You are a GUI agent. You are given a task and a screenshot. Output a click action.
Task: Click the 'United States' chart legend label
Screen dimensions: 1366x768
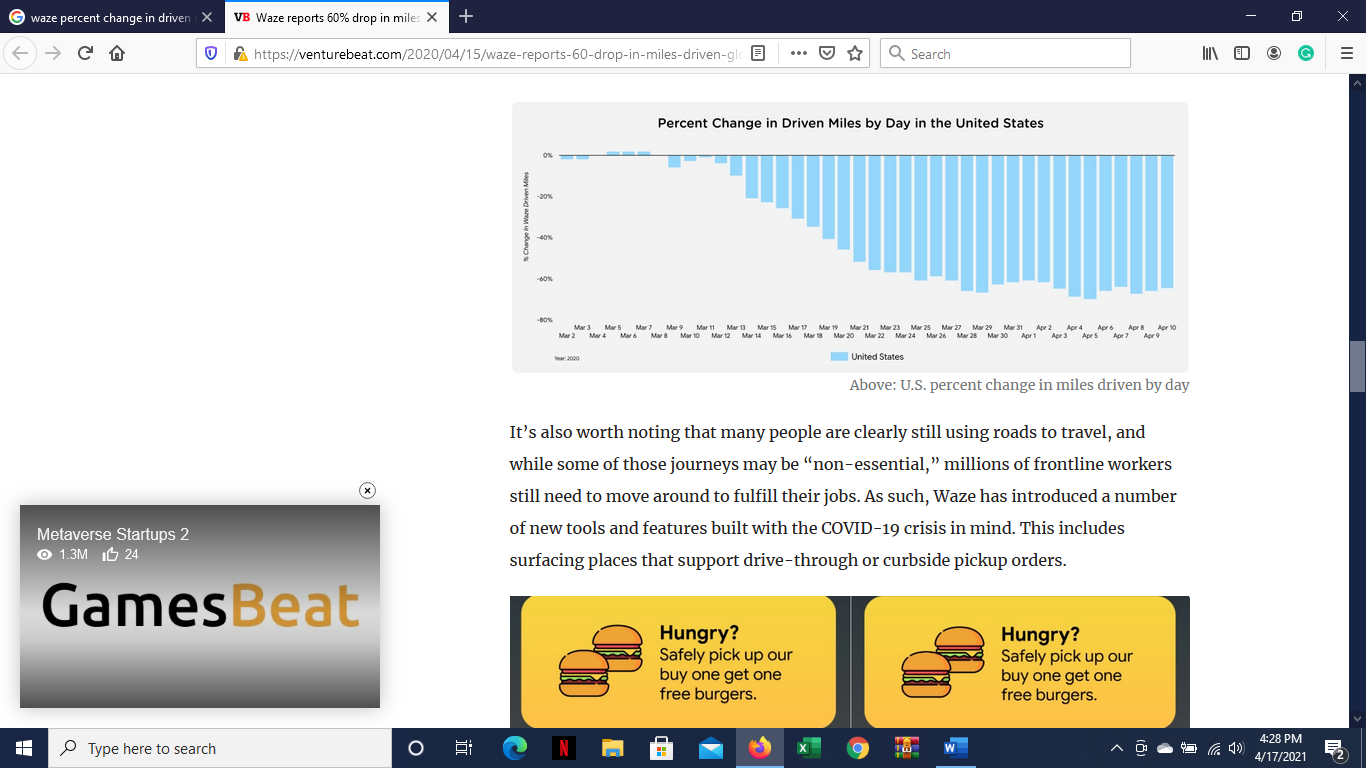tap(877, 357)
